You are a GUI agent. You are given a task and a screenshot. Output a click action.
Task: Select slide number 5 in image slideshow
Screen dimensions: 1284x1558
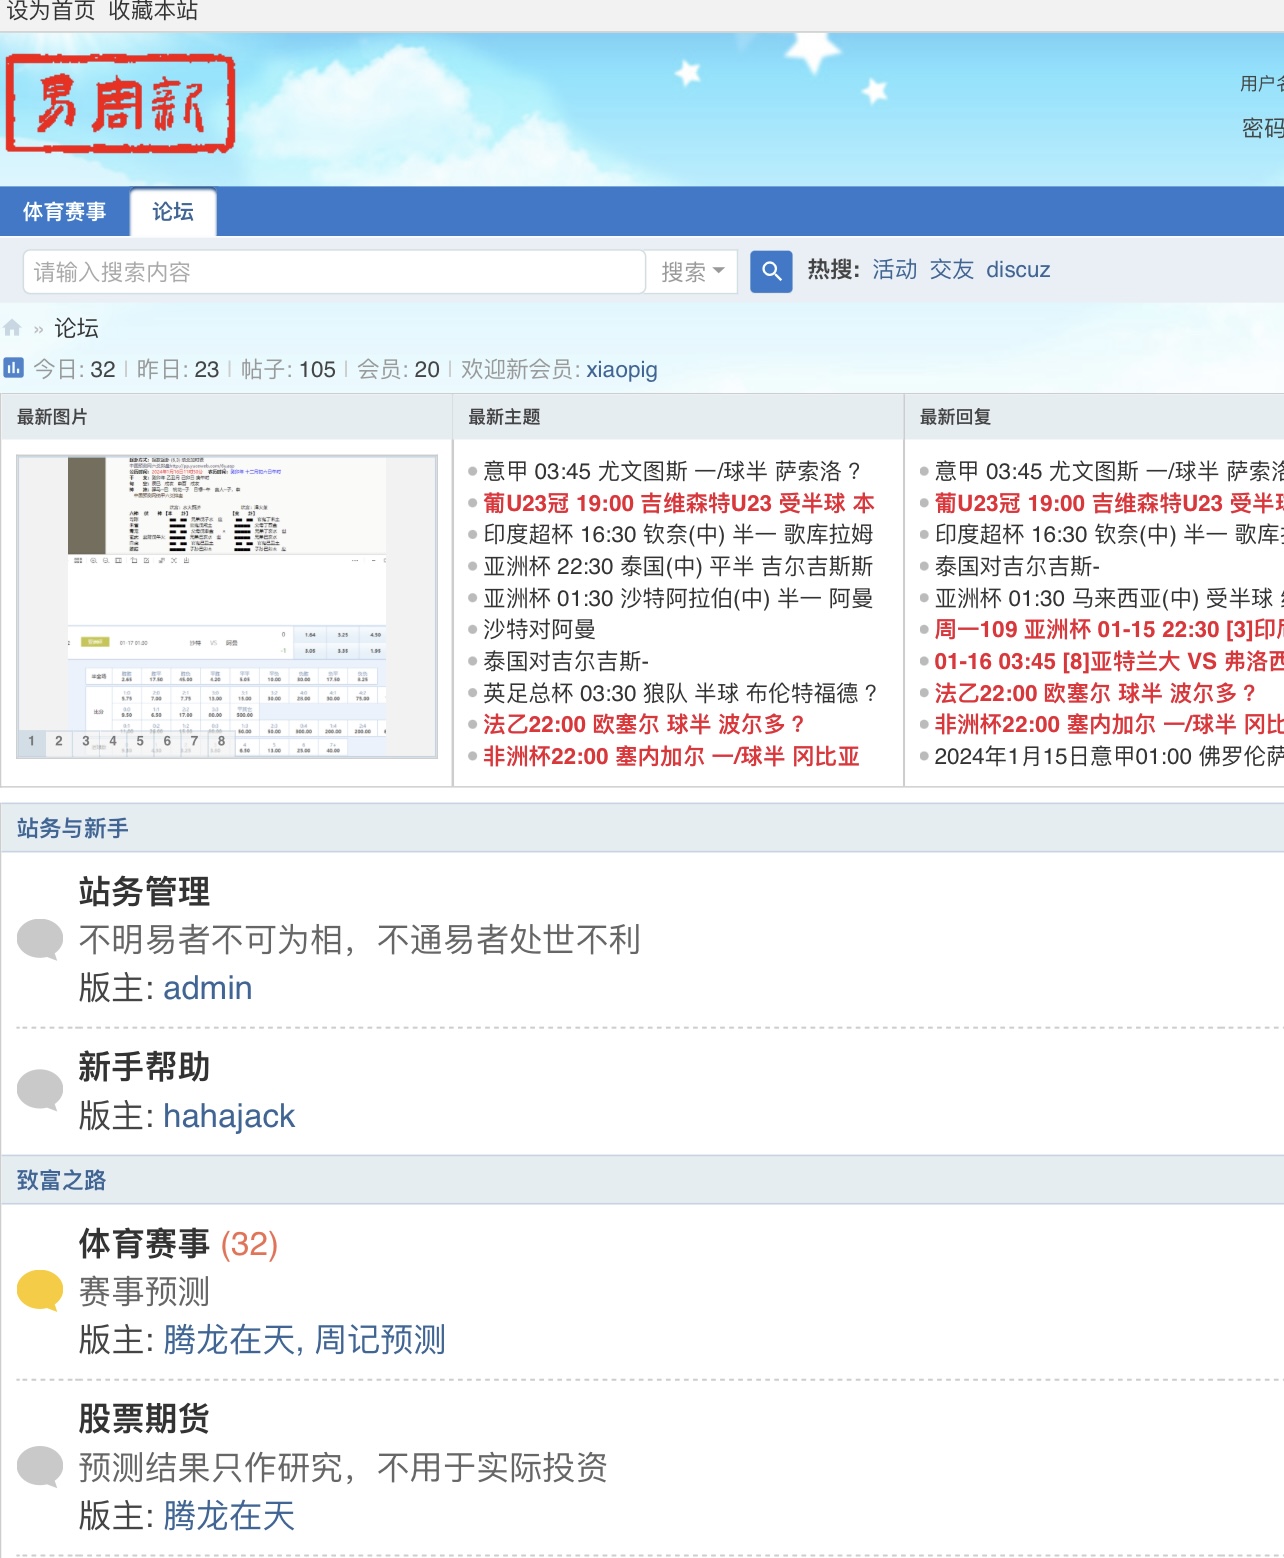[x=140, y=741]
